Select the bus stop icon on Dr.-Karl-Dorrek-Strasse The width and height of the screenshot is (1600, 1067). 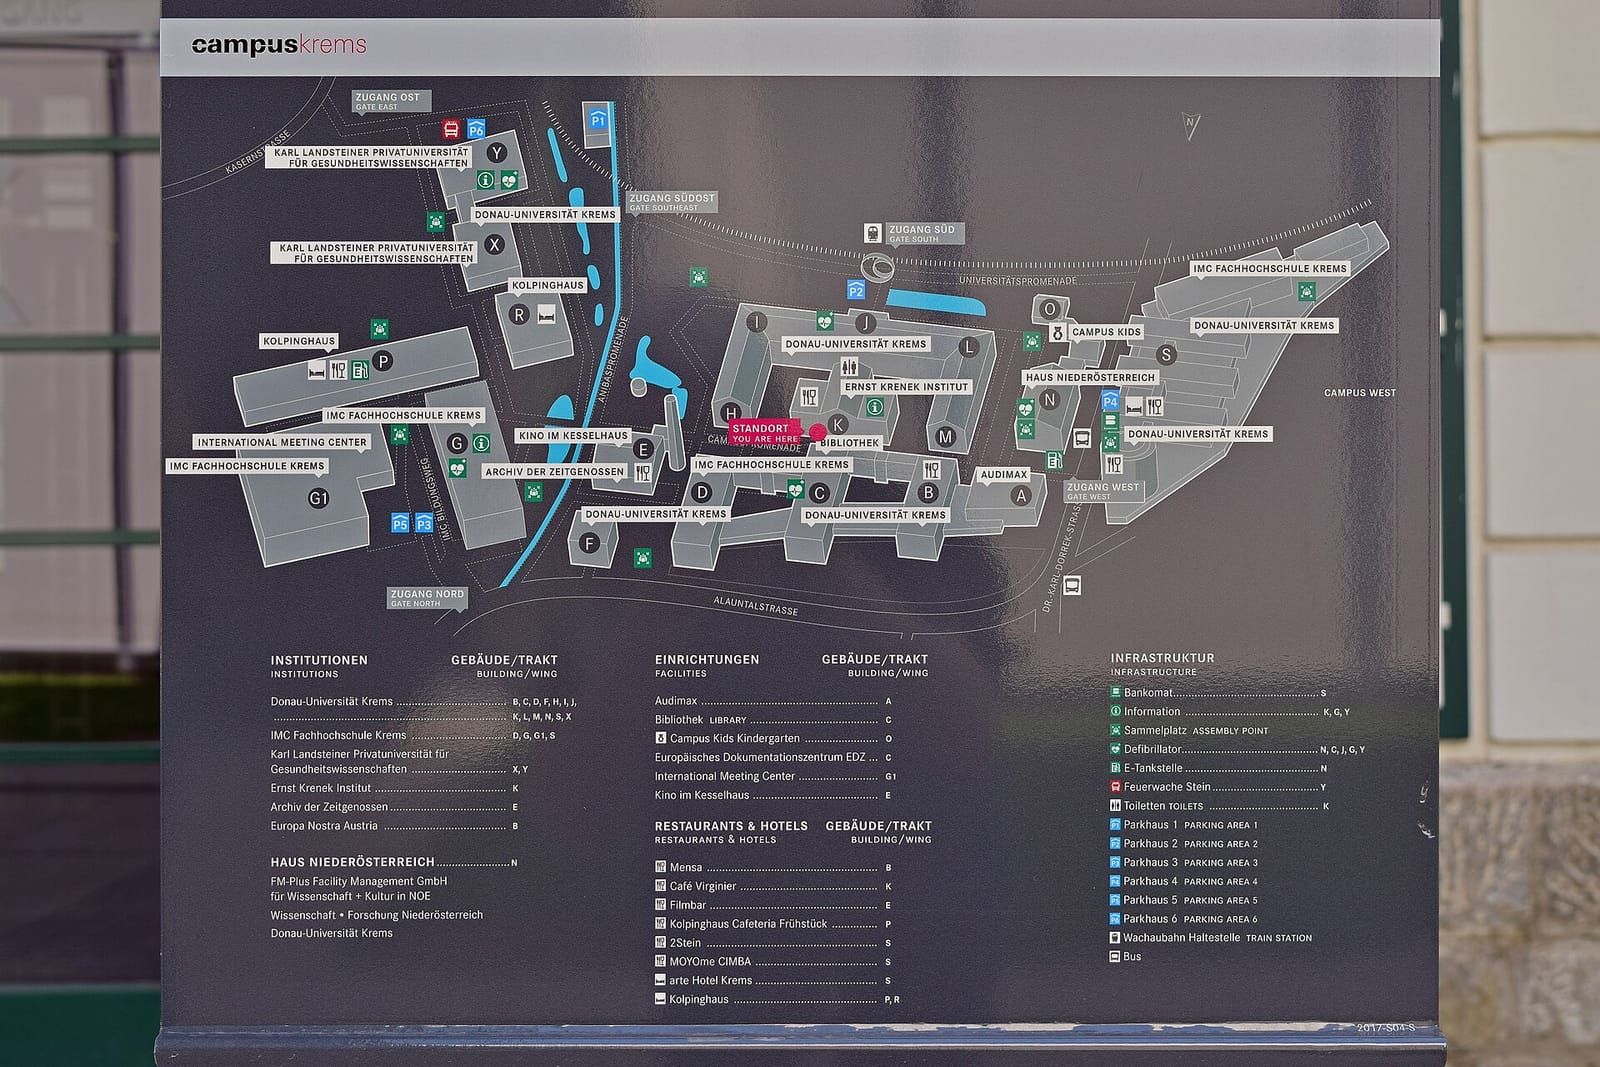[x=1072, y=585]
